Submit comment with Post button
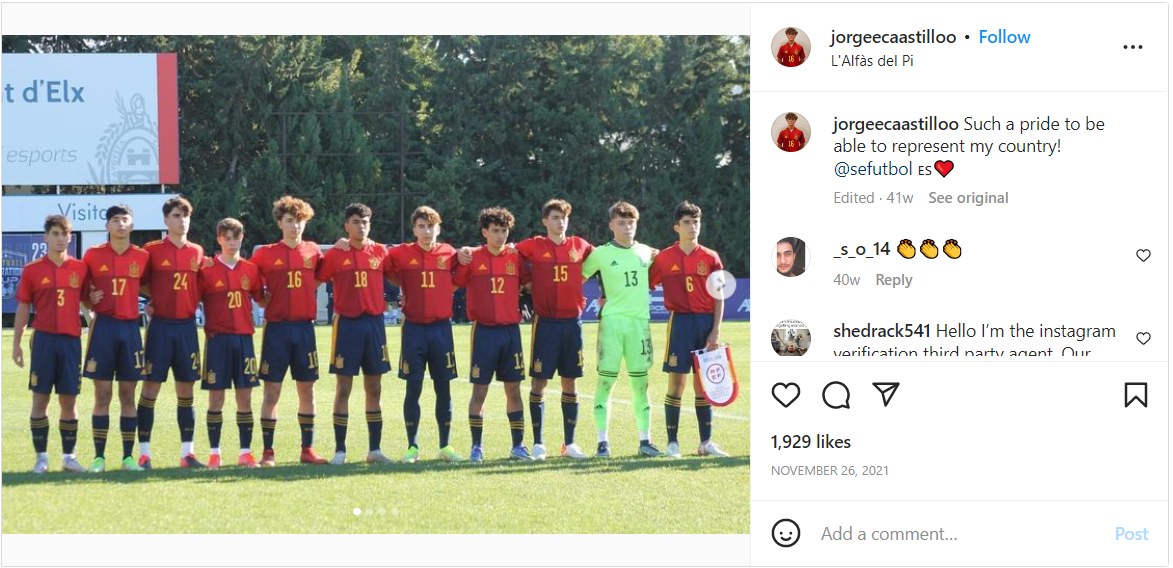This screenshot has height=568, width=1173. tap(1131, 534)
